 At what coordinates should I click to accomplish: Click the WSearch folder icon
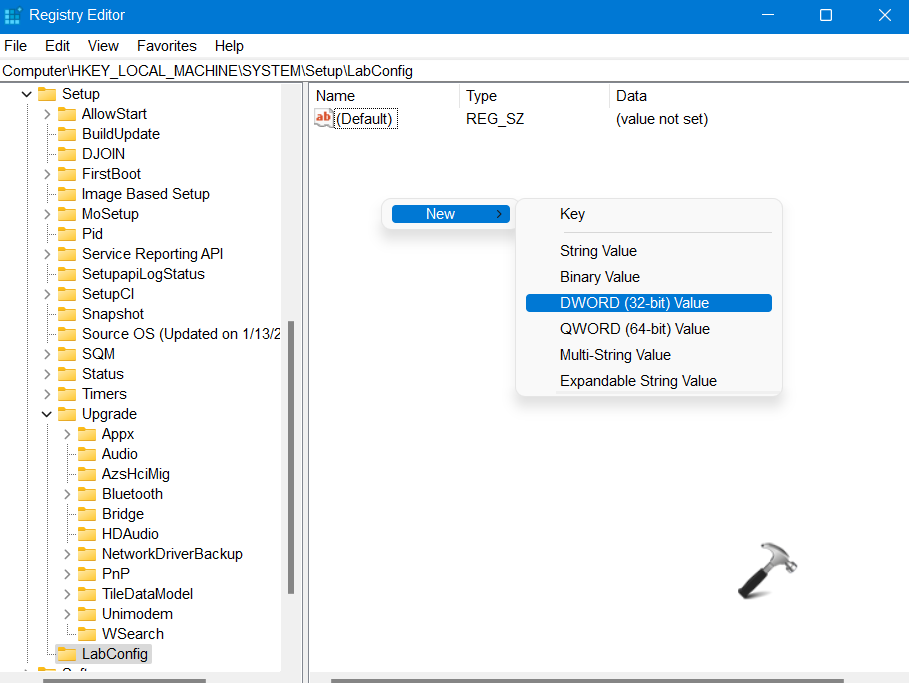pyautogui.click(x=87, y=634)
